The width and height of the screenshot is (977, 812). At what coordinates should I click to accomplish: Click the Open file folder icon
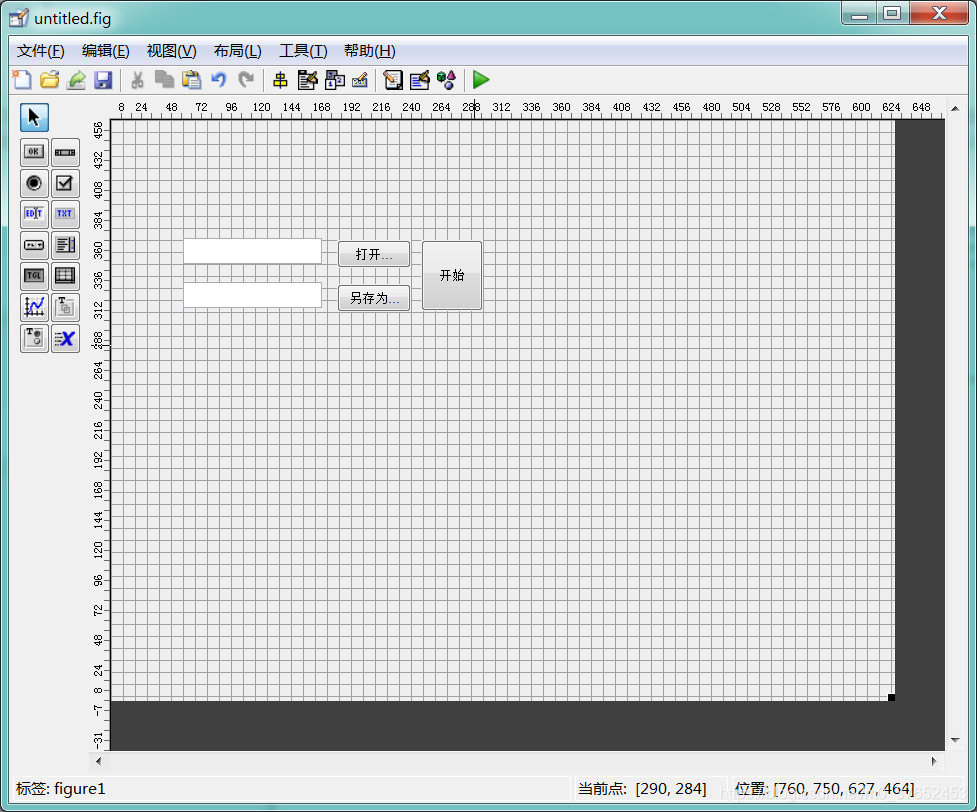point(50,80)
